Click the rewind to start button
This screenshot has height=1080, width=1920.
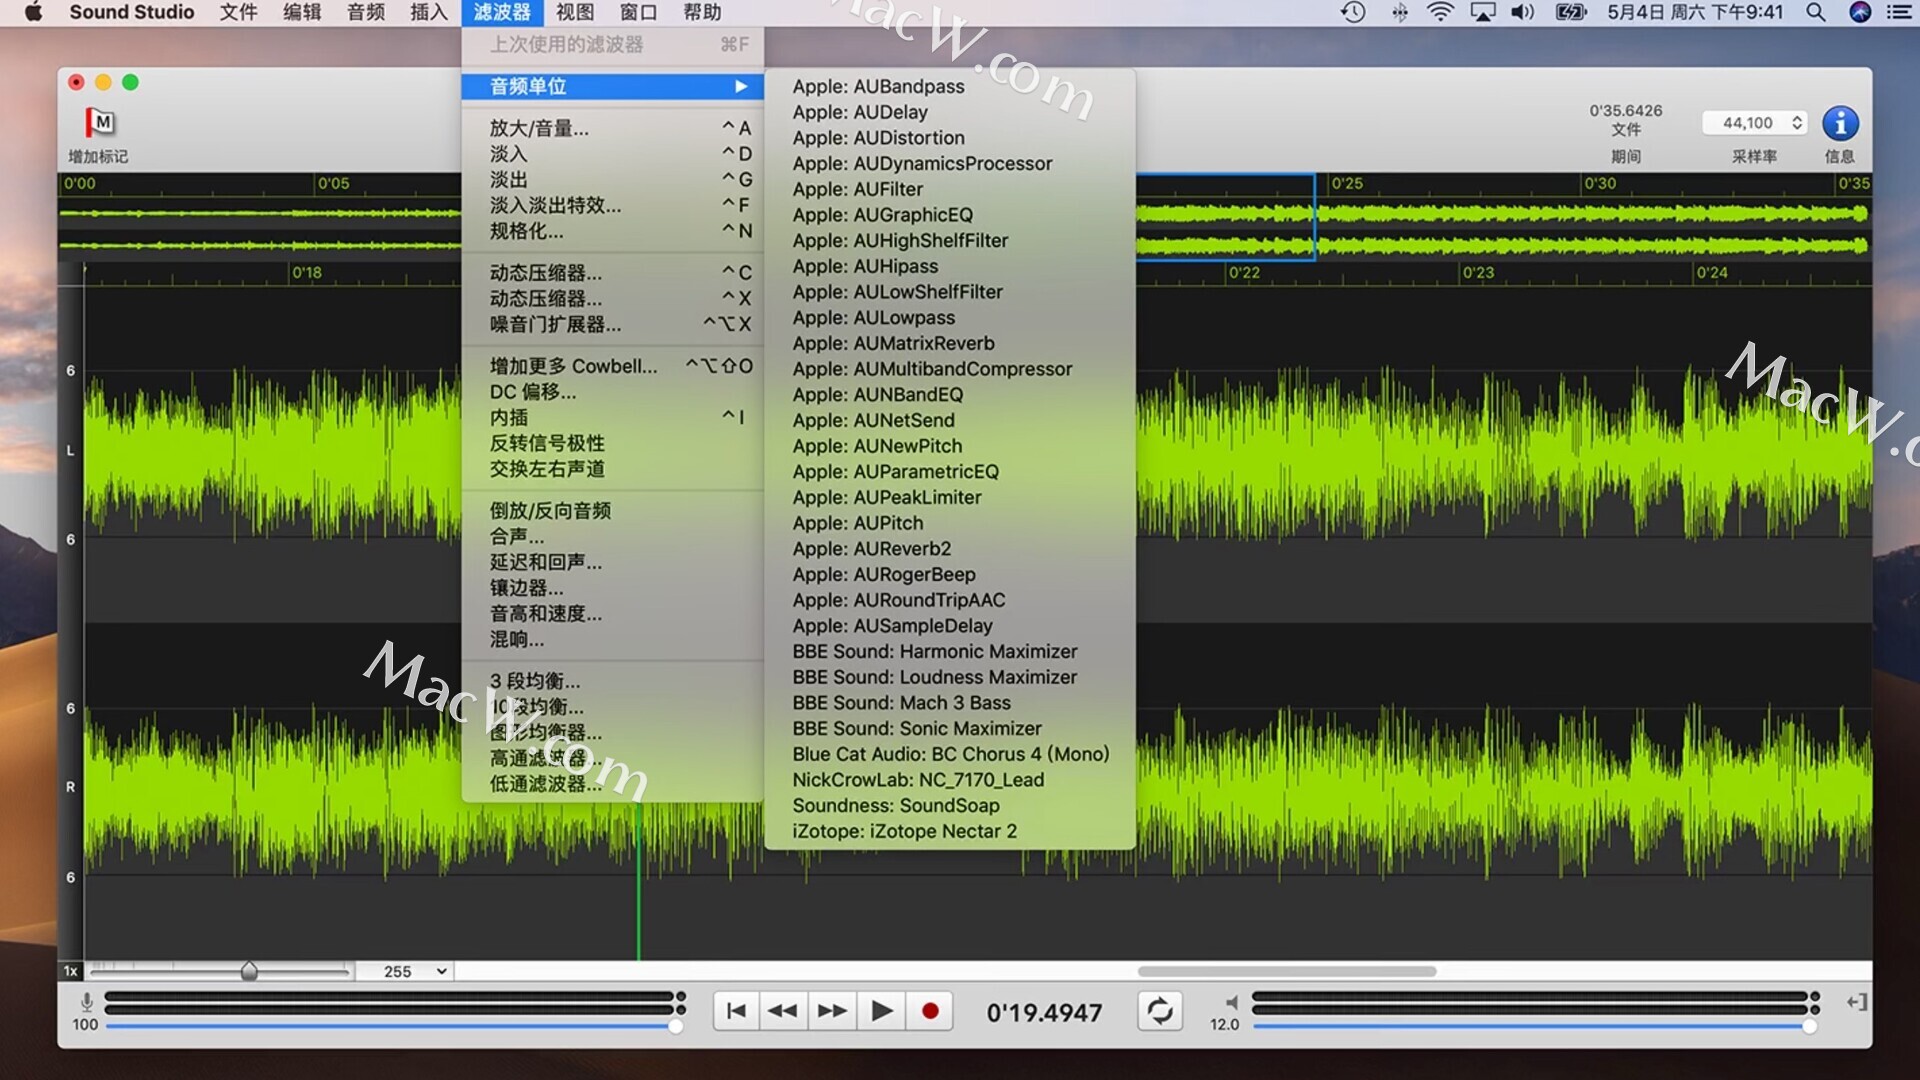point(736,1011)
